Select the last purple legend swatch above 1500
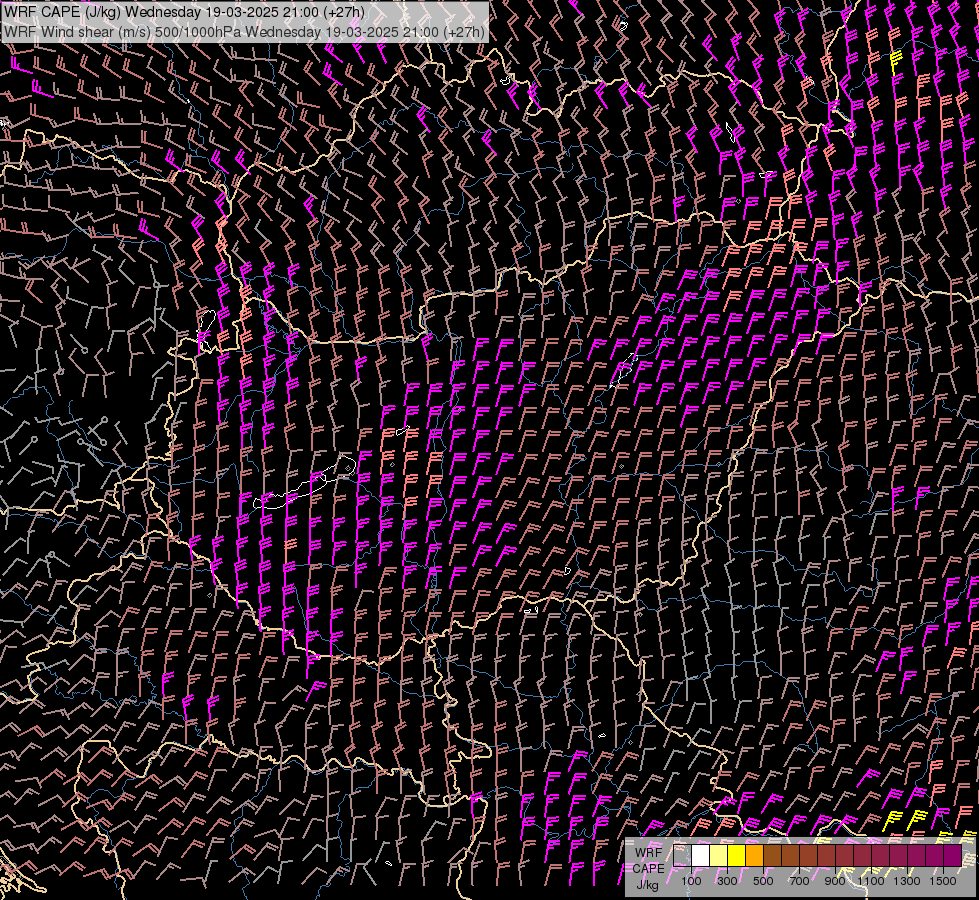The height and width of the screenshot is (900, 979). 953,856
